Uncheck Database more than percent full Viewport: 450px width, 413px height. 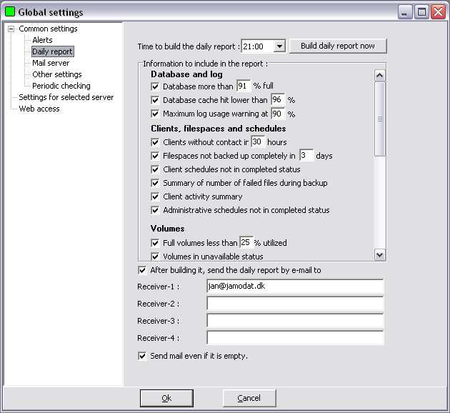155,87
